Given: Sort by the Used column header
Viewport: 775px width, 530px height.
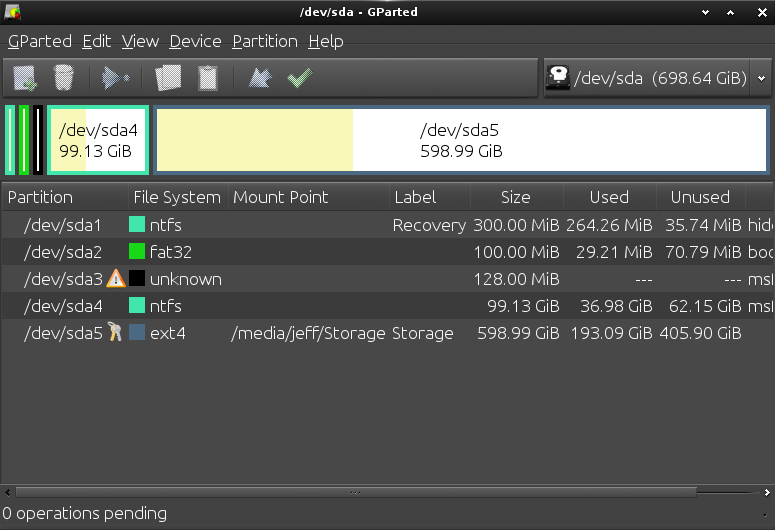Looking at the screenshot, I should [x=609, y=197].
